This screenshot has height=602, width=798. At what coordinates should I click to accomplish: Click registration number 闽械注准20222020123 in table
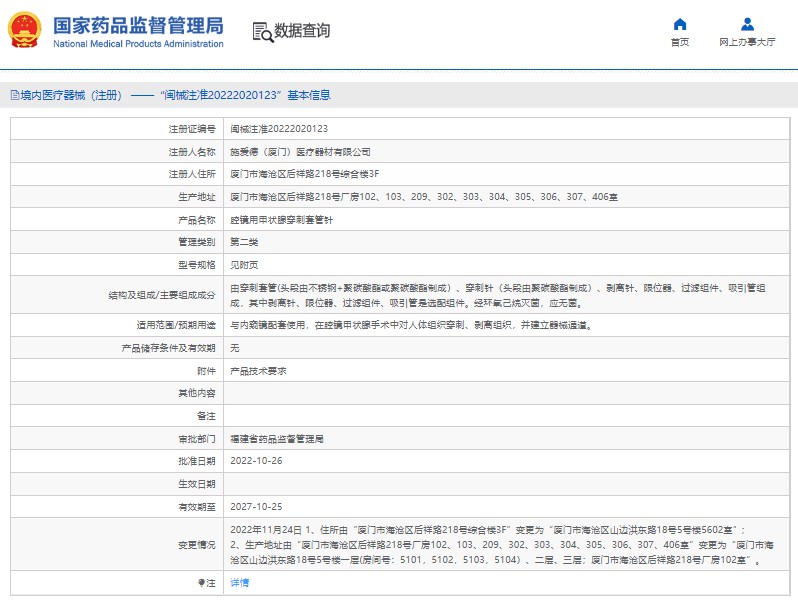pos(279,129)
